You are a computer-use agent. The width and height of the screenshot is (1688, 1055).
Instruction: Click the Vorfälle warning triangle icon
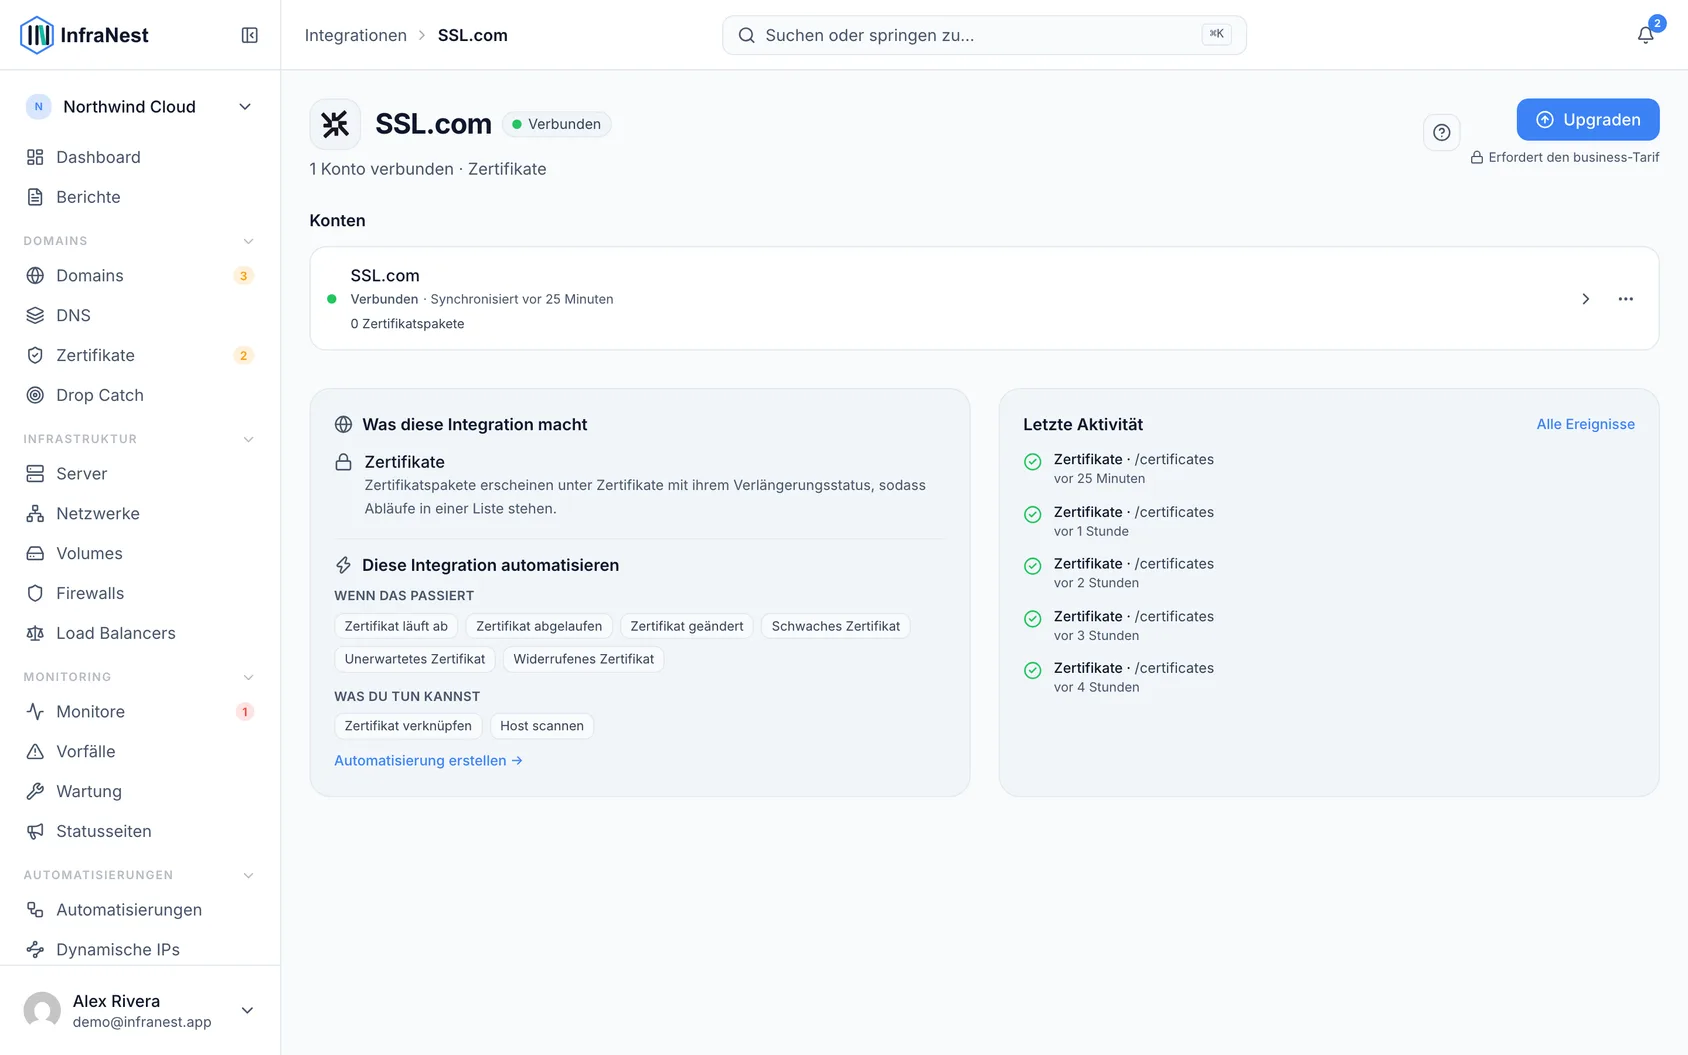click(x=35, y=751)
